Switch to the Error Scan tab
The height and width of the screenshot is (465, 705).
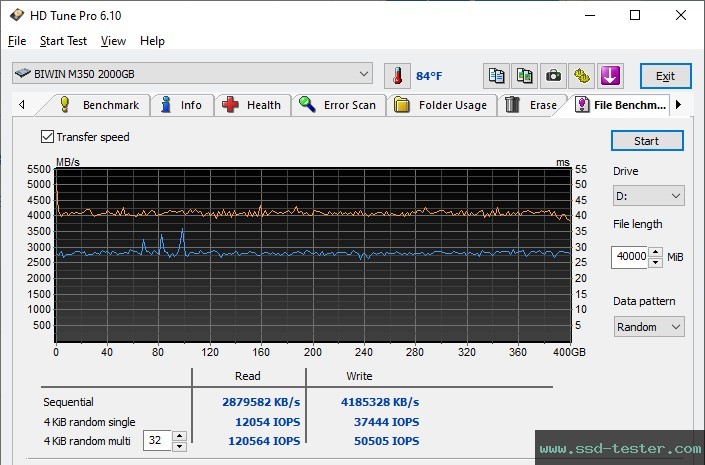(x=338, y=105)
